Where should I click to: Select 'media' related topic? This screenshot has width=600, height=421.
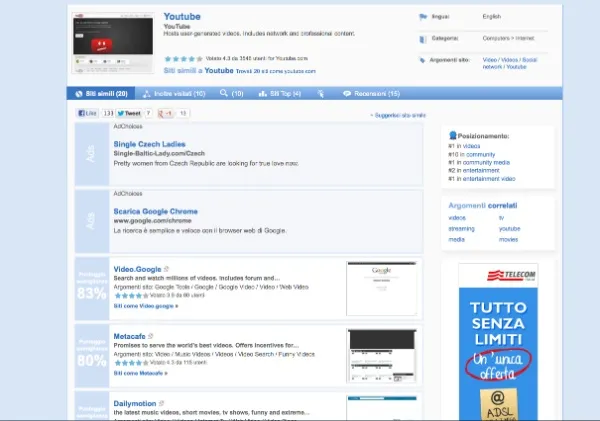[456, 239]
